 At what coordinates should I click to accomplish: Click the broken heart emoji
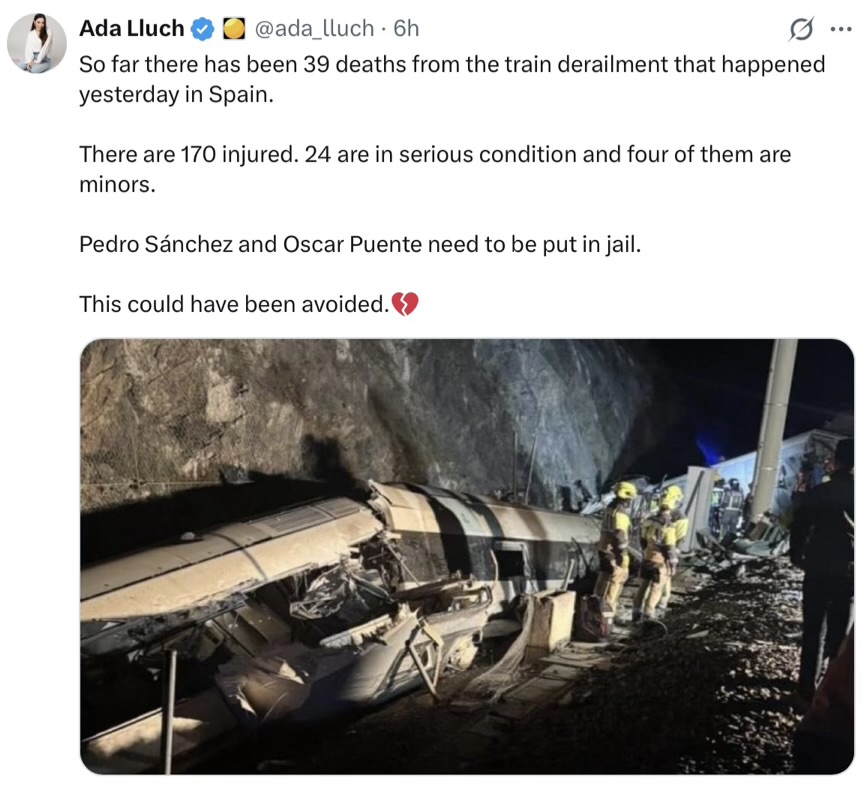(405, 304)
